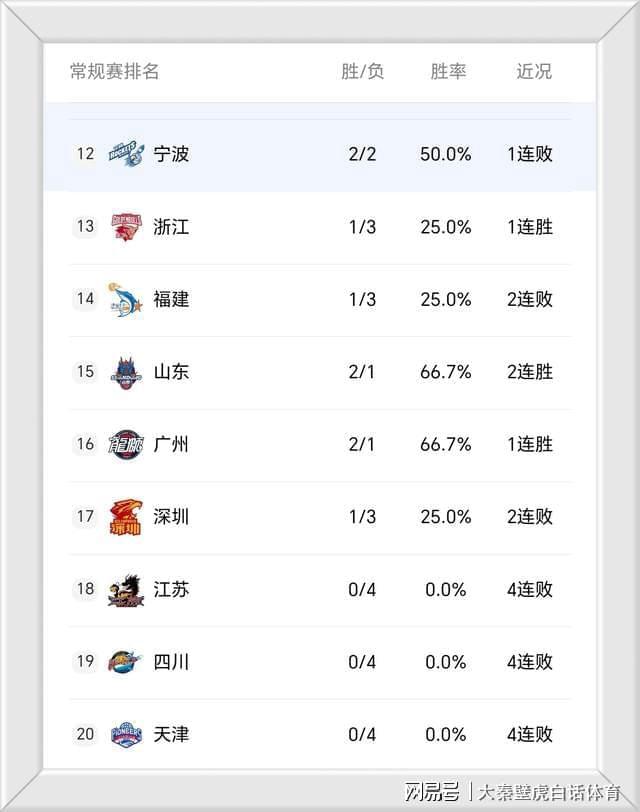
Task: Click the 胜率 column header
Action: pyautogui.click(x=447, y=72)
